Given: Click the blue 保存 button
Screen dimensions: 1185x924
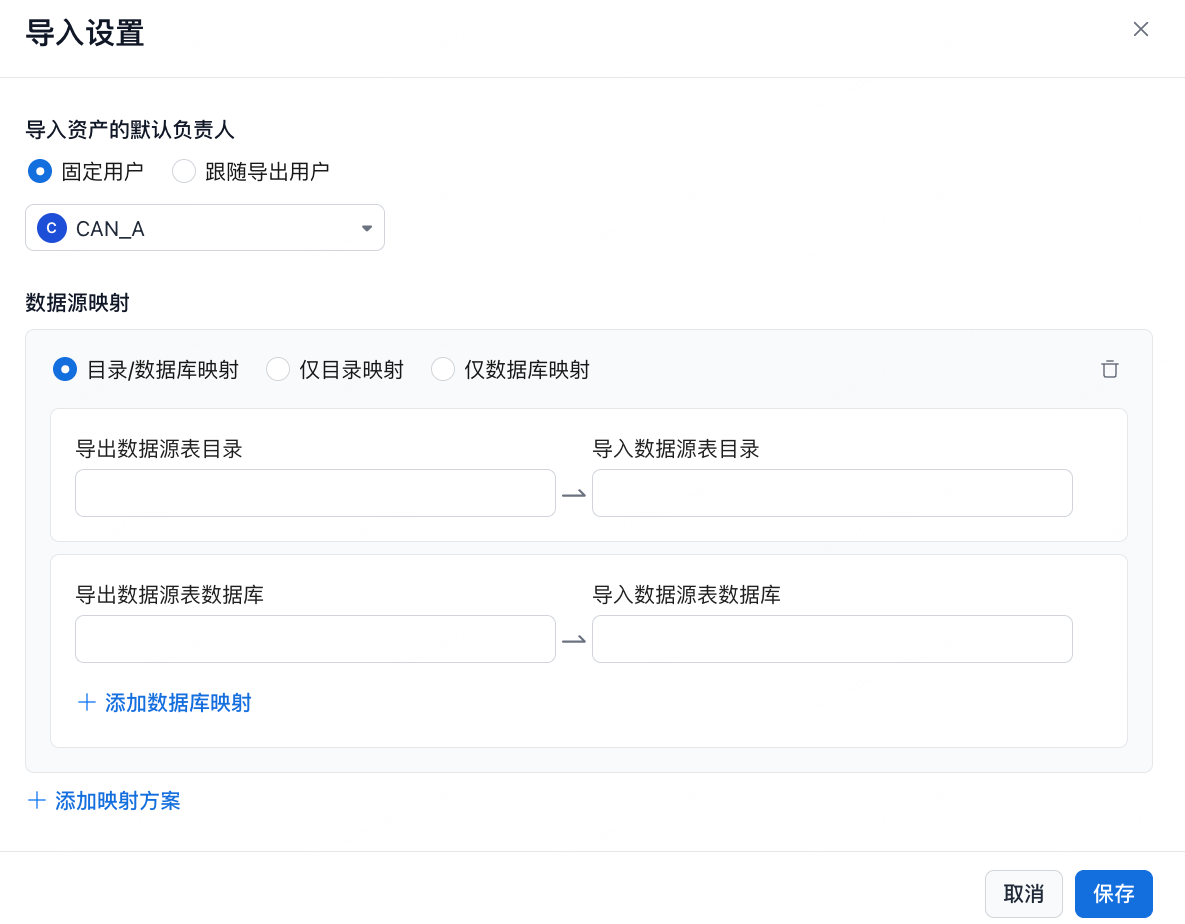Looking at the screenshot, I should pos(1113,894).
